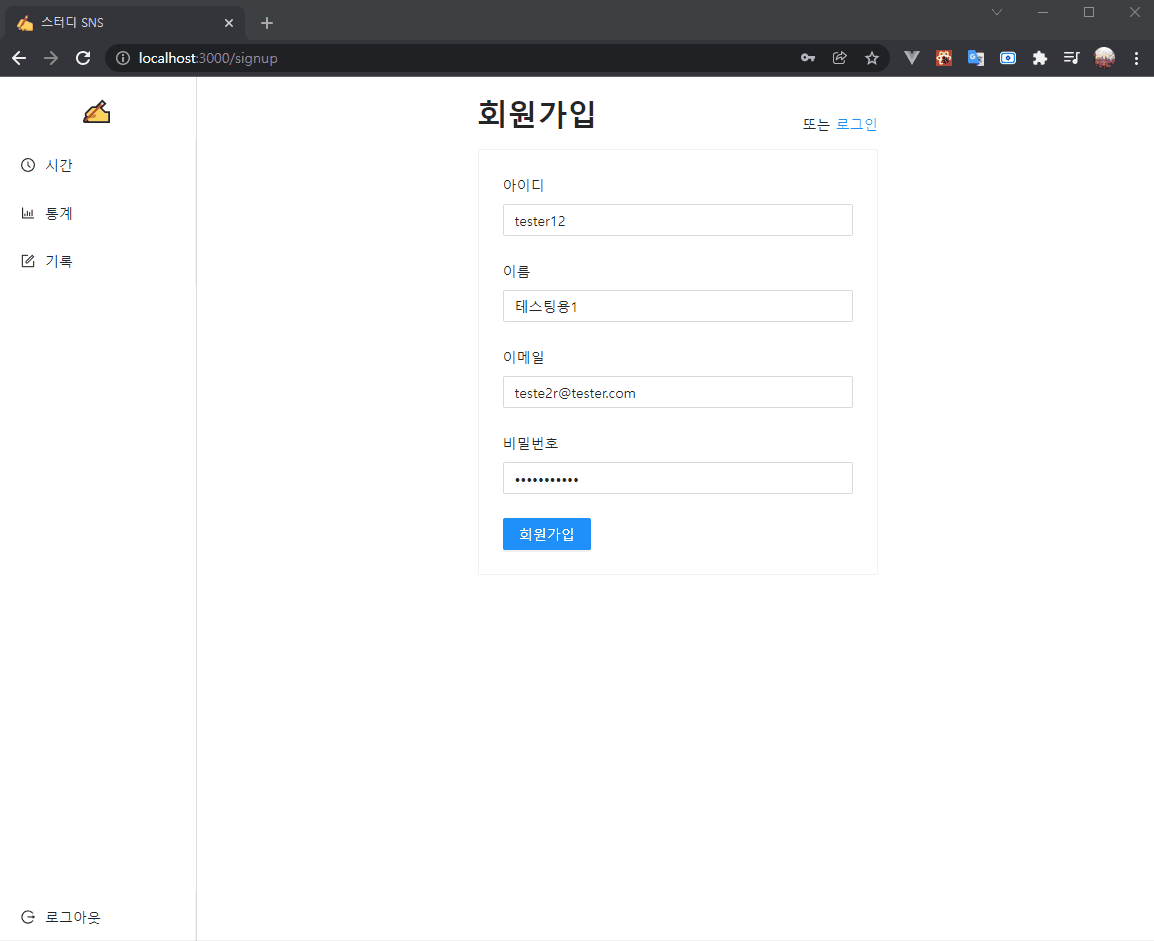This screenshot has height=941, width=1154.
Task: Open the Chrome three-dot menu
Action: click(1136, 58)
